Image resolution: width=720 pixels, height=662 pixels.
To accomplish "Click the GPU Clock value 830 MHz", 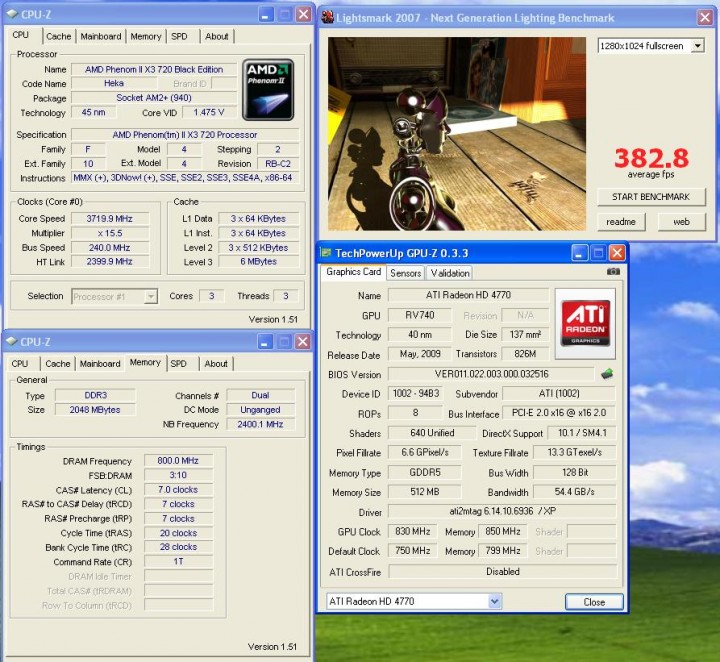I will (x=412, y=532).
